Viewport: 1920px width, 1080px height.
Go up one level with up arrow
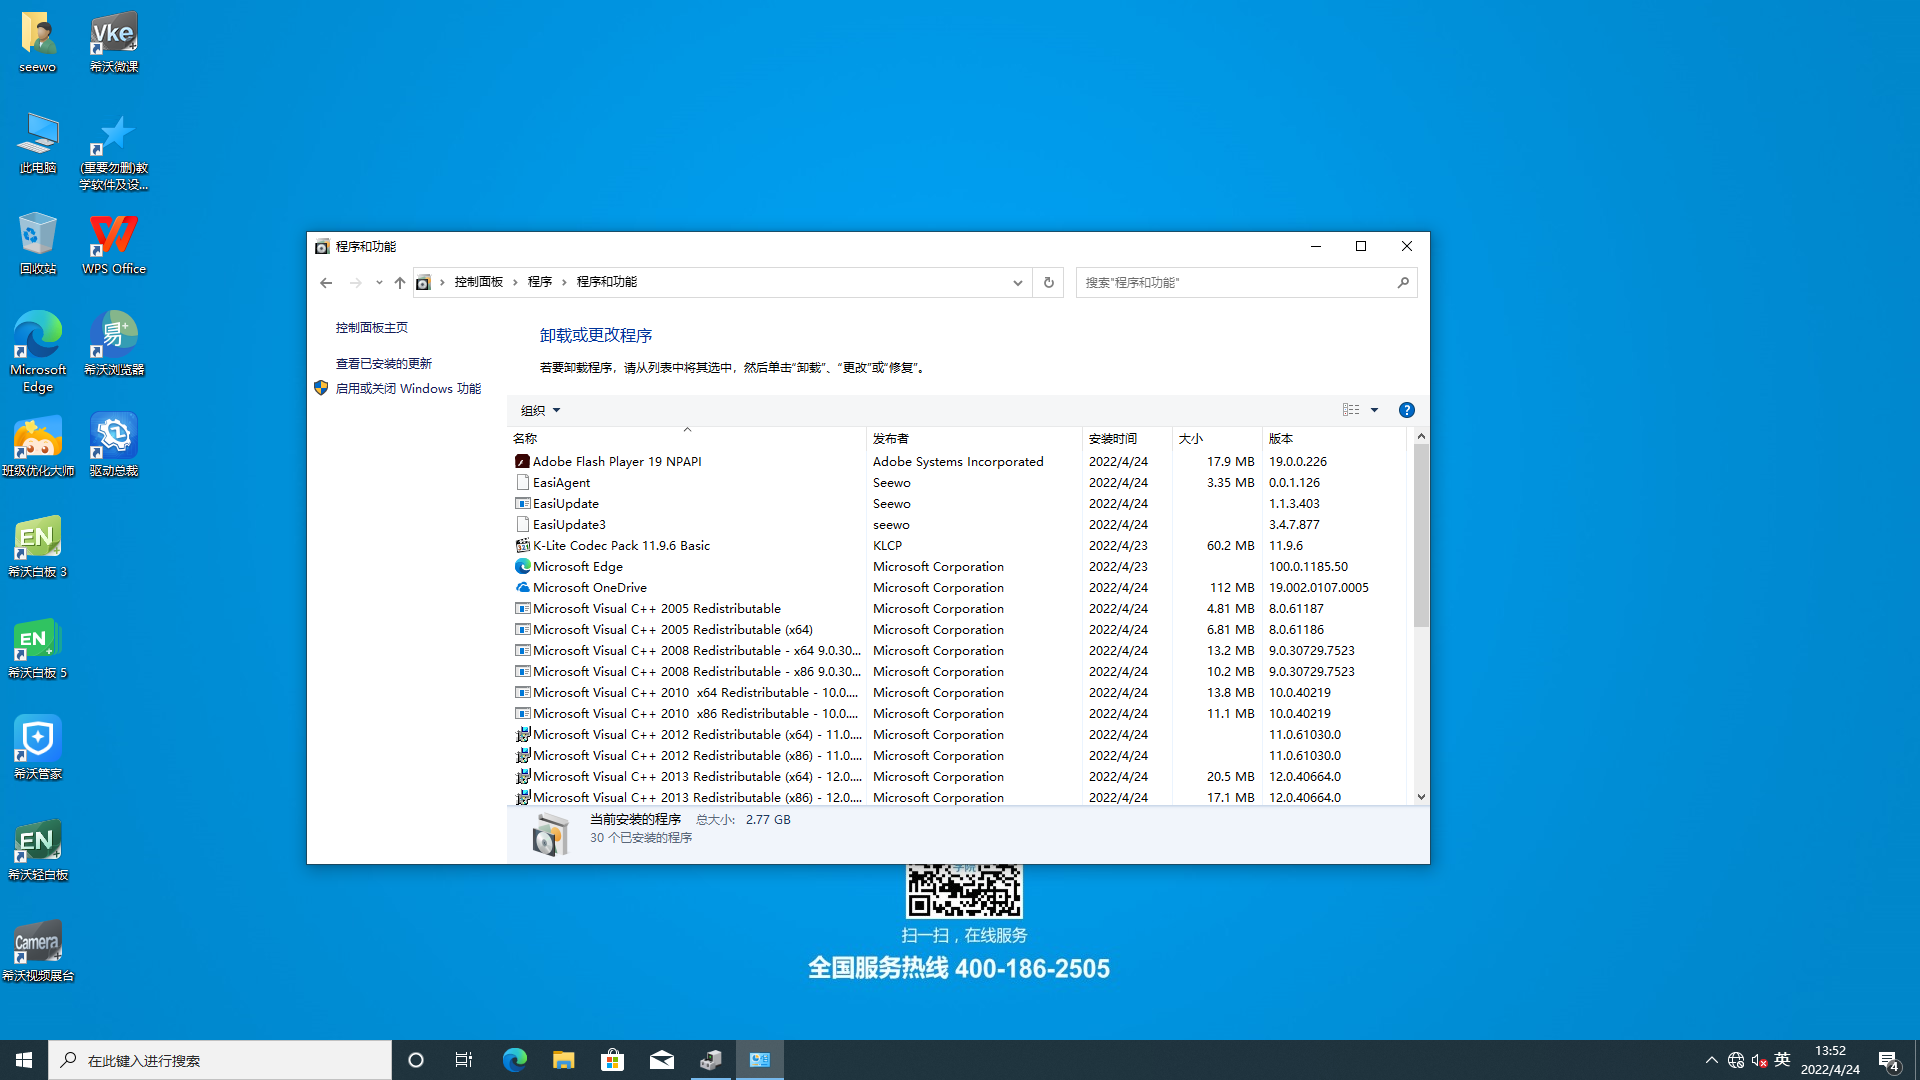click(400, 283)
